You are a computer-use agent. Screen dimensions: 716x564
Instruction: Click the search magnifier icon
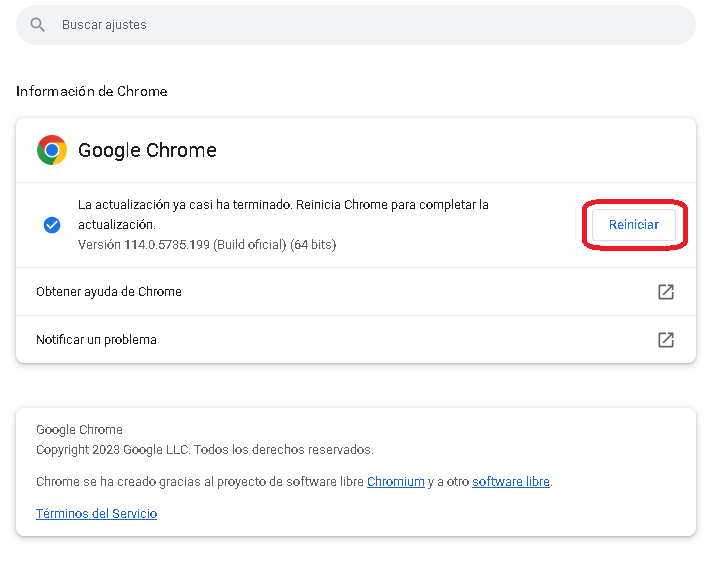click(37, 25)
